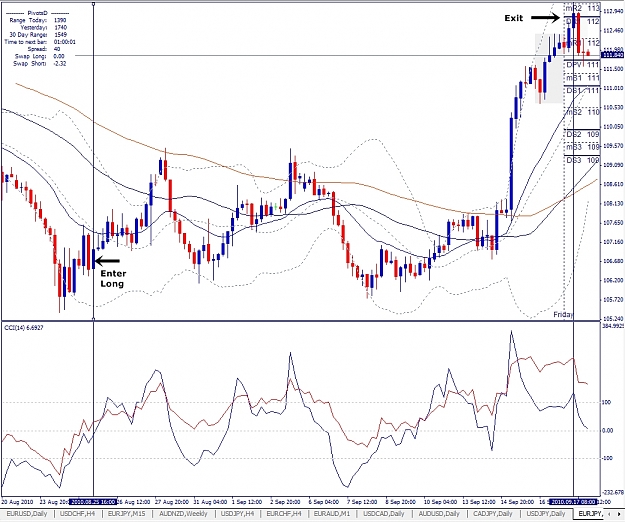
Task: Click the 2010.08.25 16:00 date marker
Action: (94, 502)
